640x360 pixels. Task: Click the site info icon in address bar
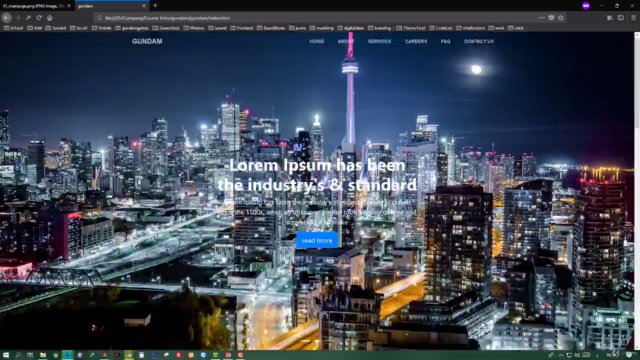(99, 18)
